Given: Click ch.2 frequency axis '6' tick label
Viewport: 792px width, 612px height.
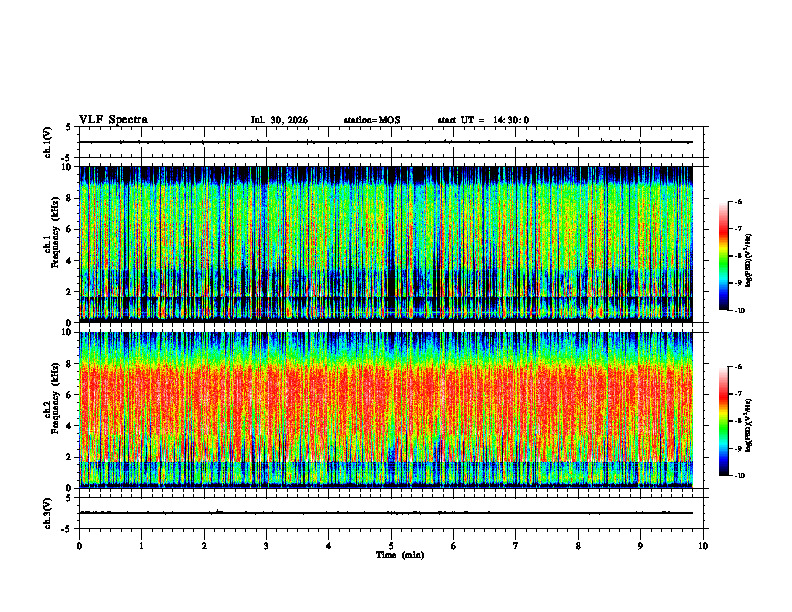Looking at the screenshot, I should [69, 395].
